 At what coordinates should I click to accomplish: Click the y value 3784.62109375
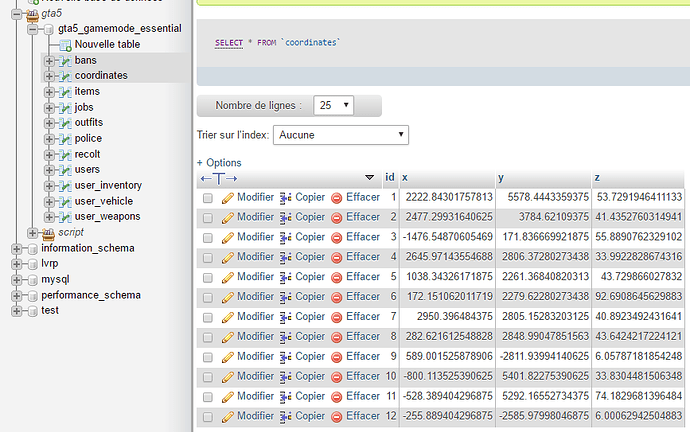tap(553, 217)
